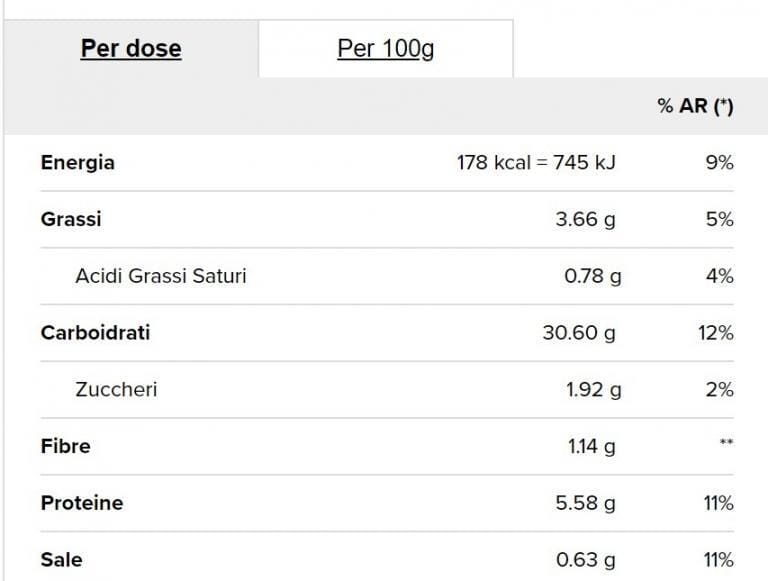Click the 30.60 g carbohydrate value
The height and width of the screenshot is (581, 768).
[x=579, y=333]
